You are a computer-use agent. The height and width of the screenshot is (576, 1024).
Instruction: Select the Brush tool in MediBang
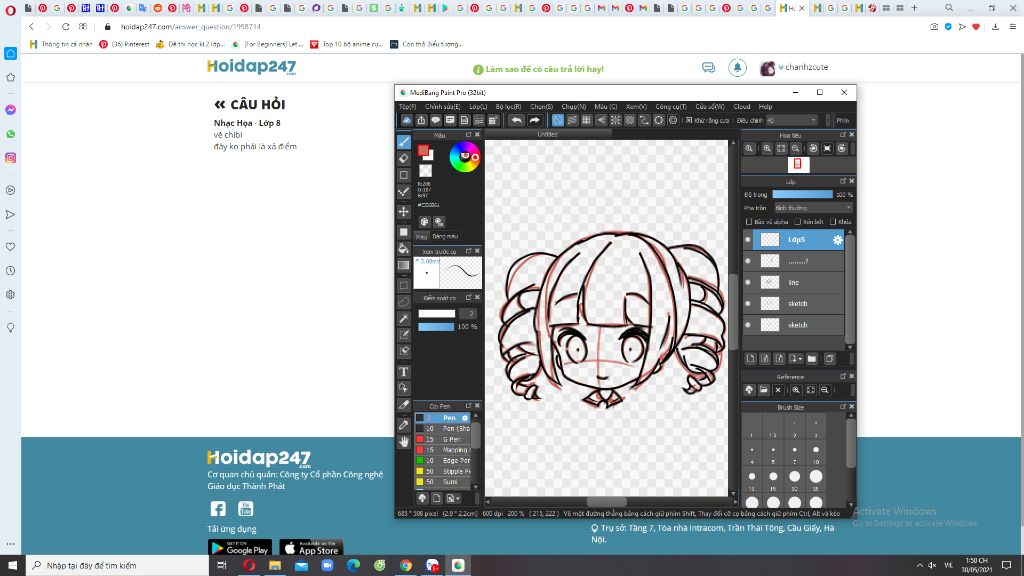(x=404, y=142)
